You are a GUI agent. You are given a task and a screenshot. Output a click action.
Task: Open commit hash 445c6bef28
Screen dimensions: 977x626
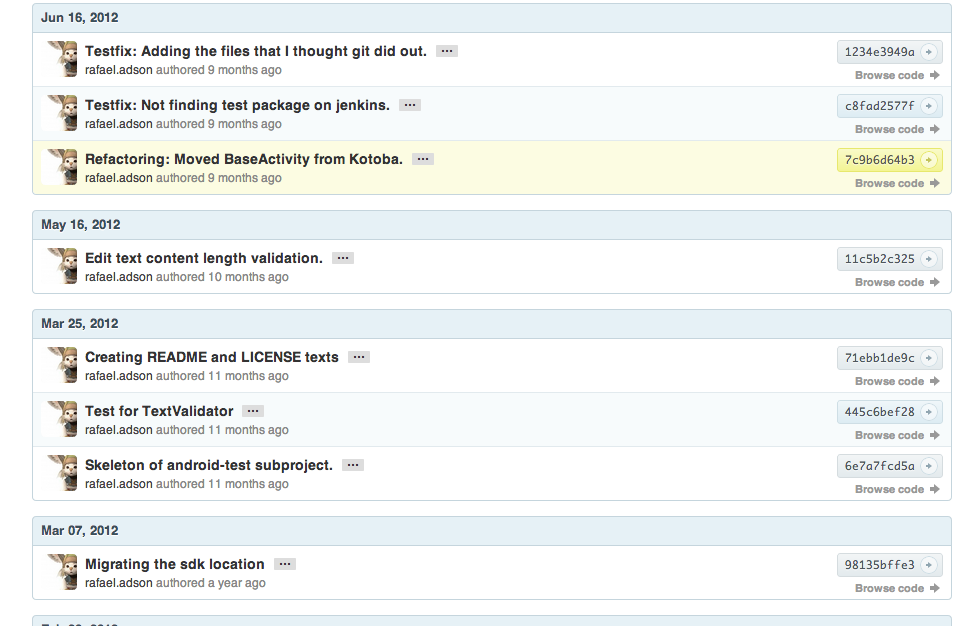point(879,412)
